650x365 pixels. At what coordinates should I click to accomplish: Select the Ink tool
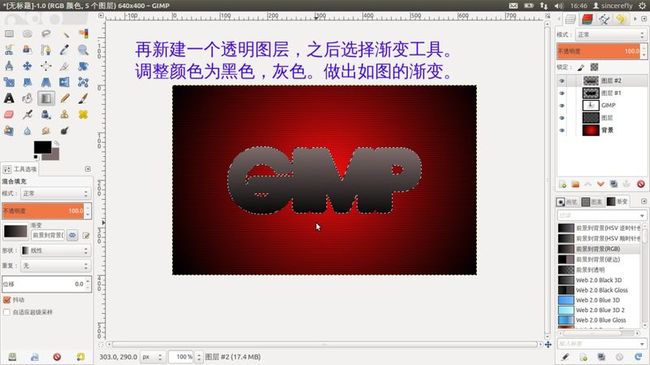(46, 114)
